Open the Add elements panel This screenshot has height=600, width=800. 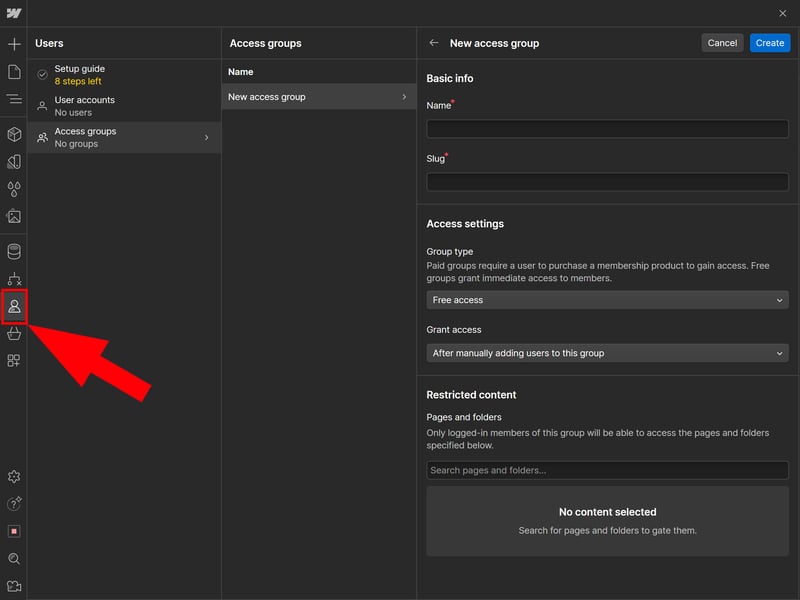tap(14, 45)
